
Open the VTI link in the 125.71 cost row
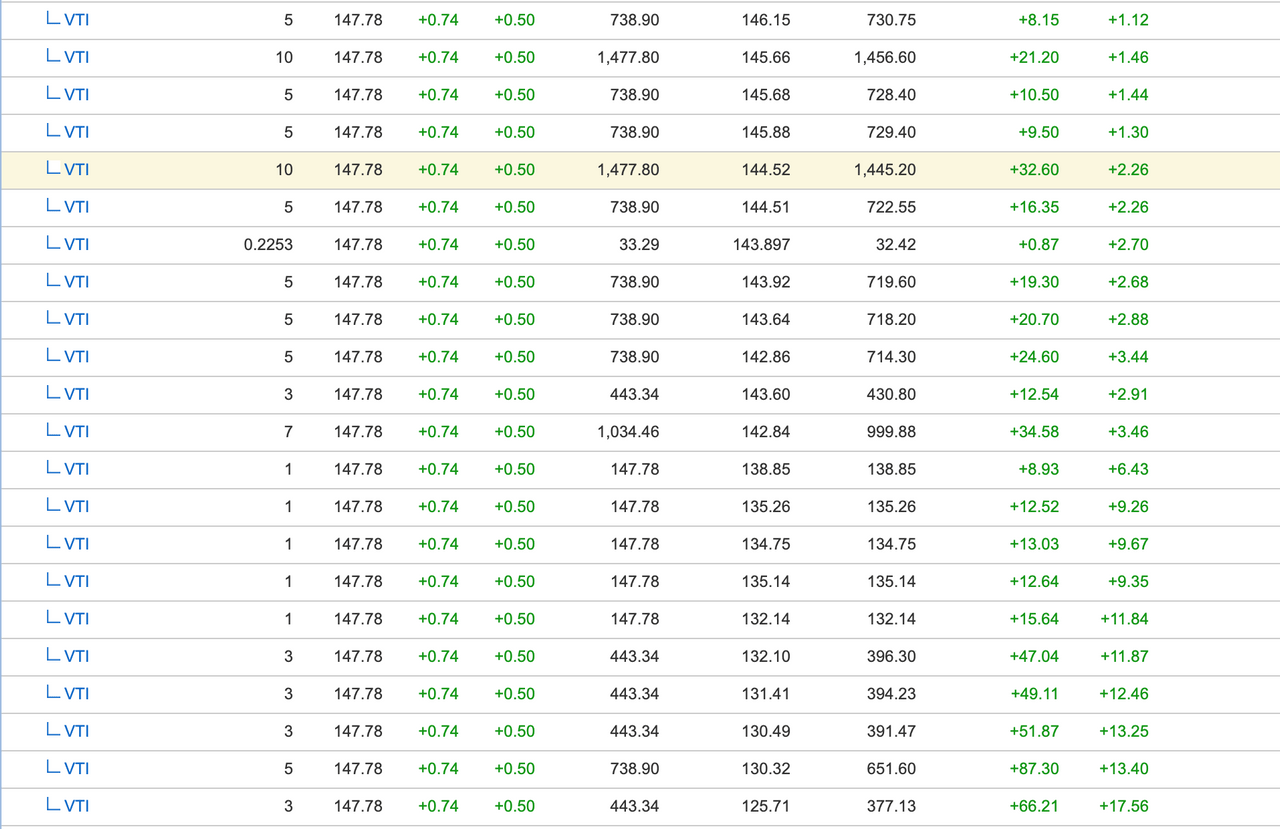point(76,806)
